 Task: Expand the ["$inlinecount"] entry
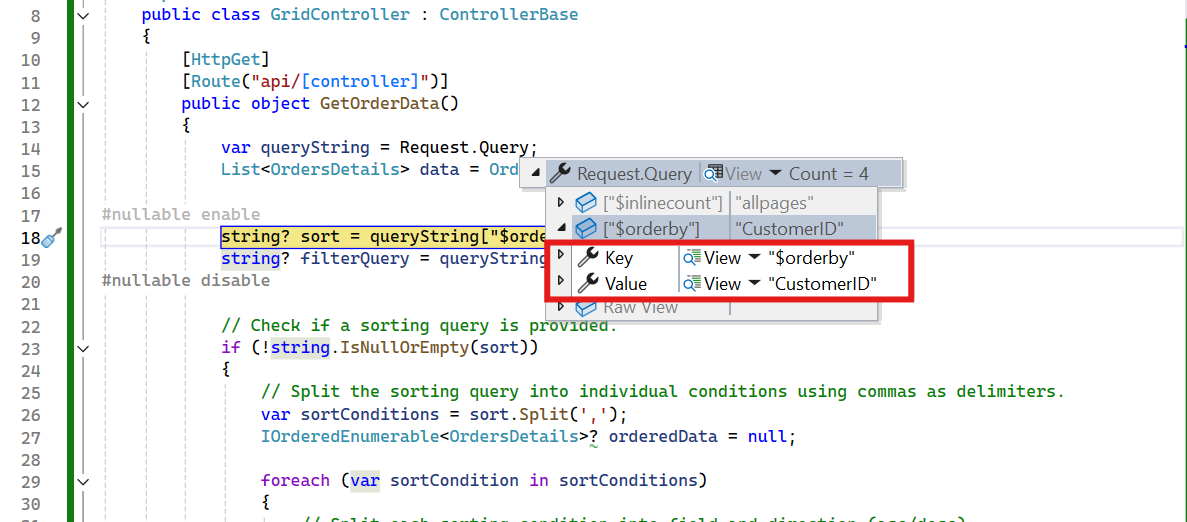click(560, 203)
